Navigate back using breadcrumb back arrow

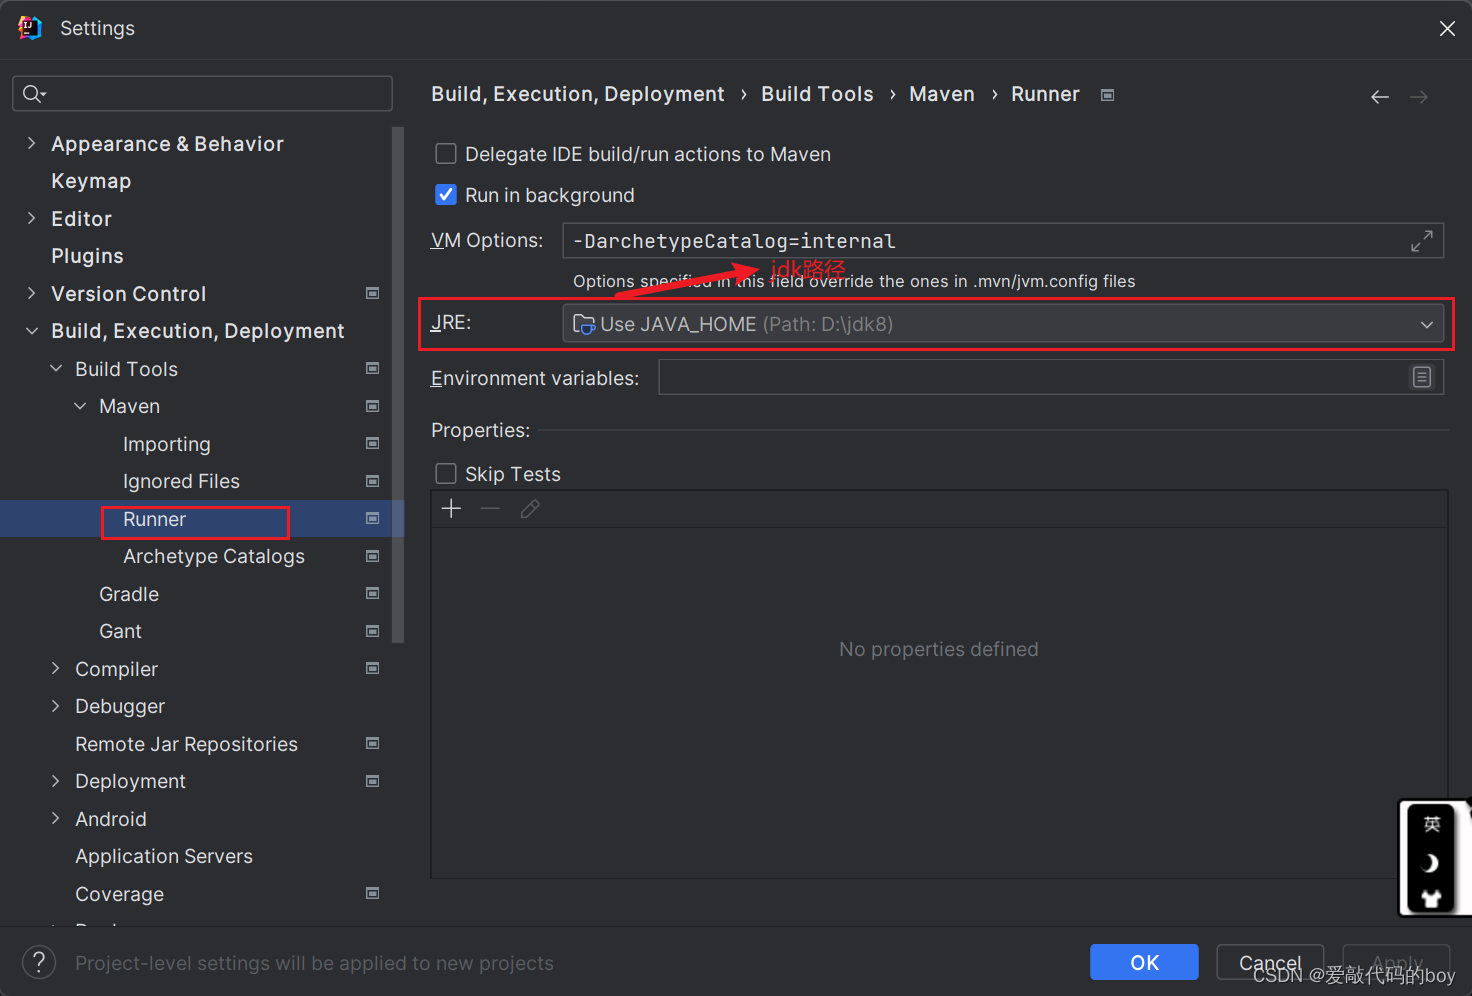click(x=1379, y=96)
